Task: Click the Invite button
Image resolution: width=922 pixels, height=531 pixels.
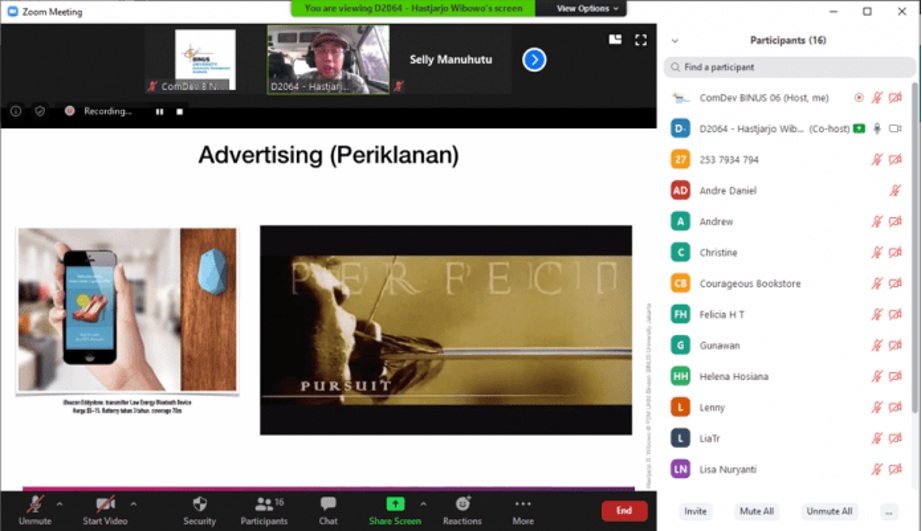Action: click(x=695, y=511)
